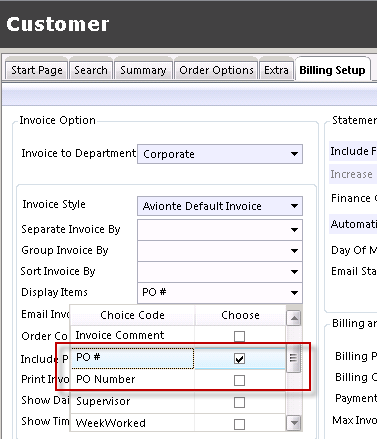
Task: Open the Start Page tab
Action: tap(37, 70)
